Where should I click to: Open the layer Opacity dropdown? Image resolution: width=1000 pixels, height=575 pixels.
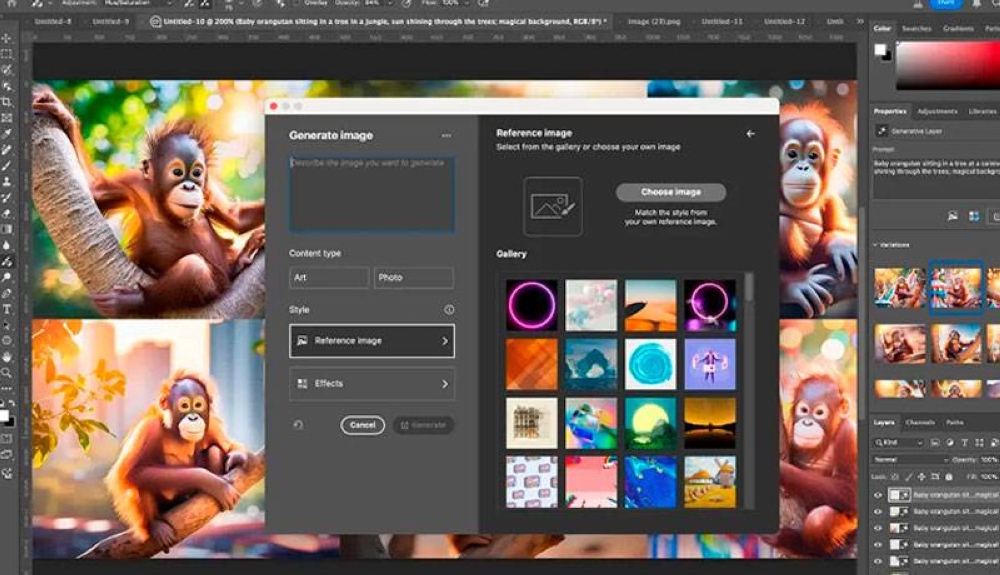pyautogui.click(x=989, y=460)
